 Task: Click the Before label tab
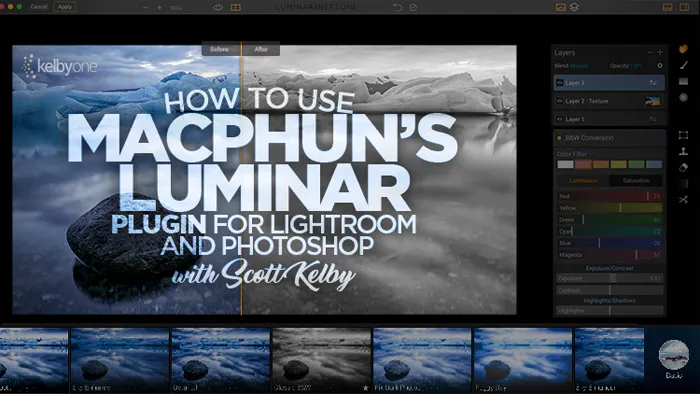[219, 49]
